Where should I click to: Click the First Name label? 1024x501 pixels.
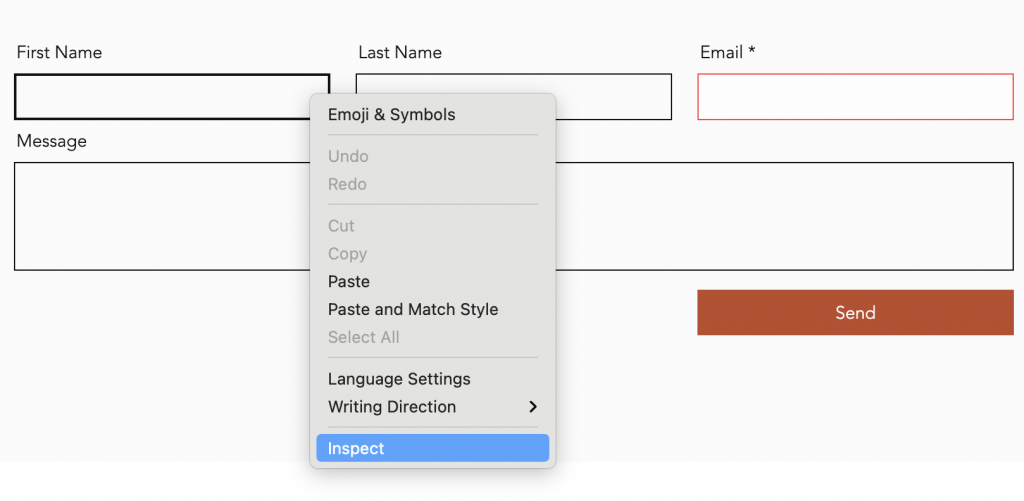point(59,53)
